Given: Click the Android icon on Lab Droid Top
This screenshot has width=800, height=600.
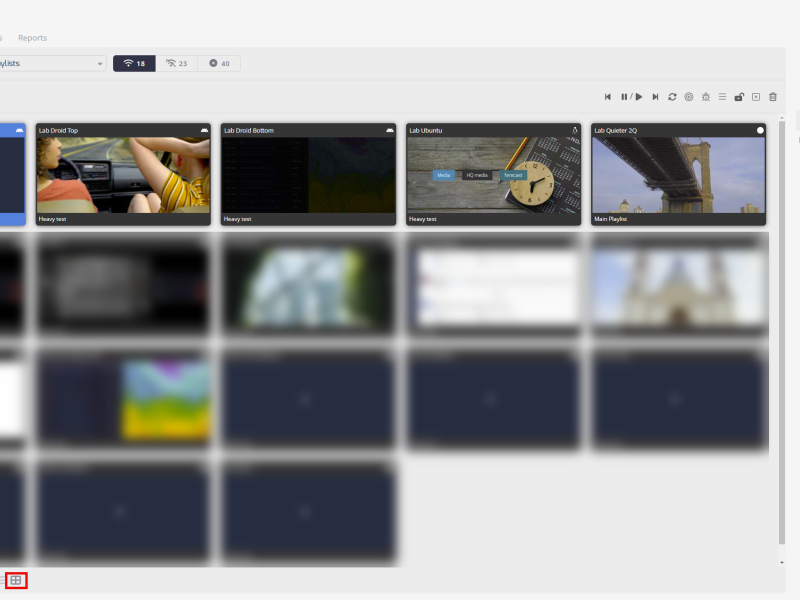Looking at the screenshot, I should pos(204,130).
